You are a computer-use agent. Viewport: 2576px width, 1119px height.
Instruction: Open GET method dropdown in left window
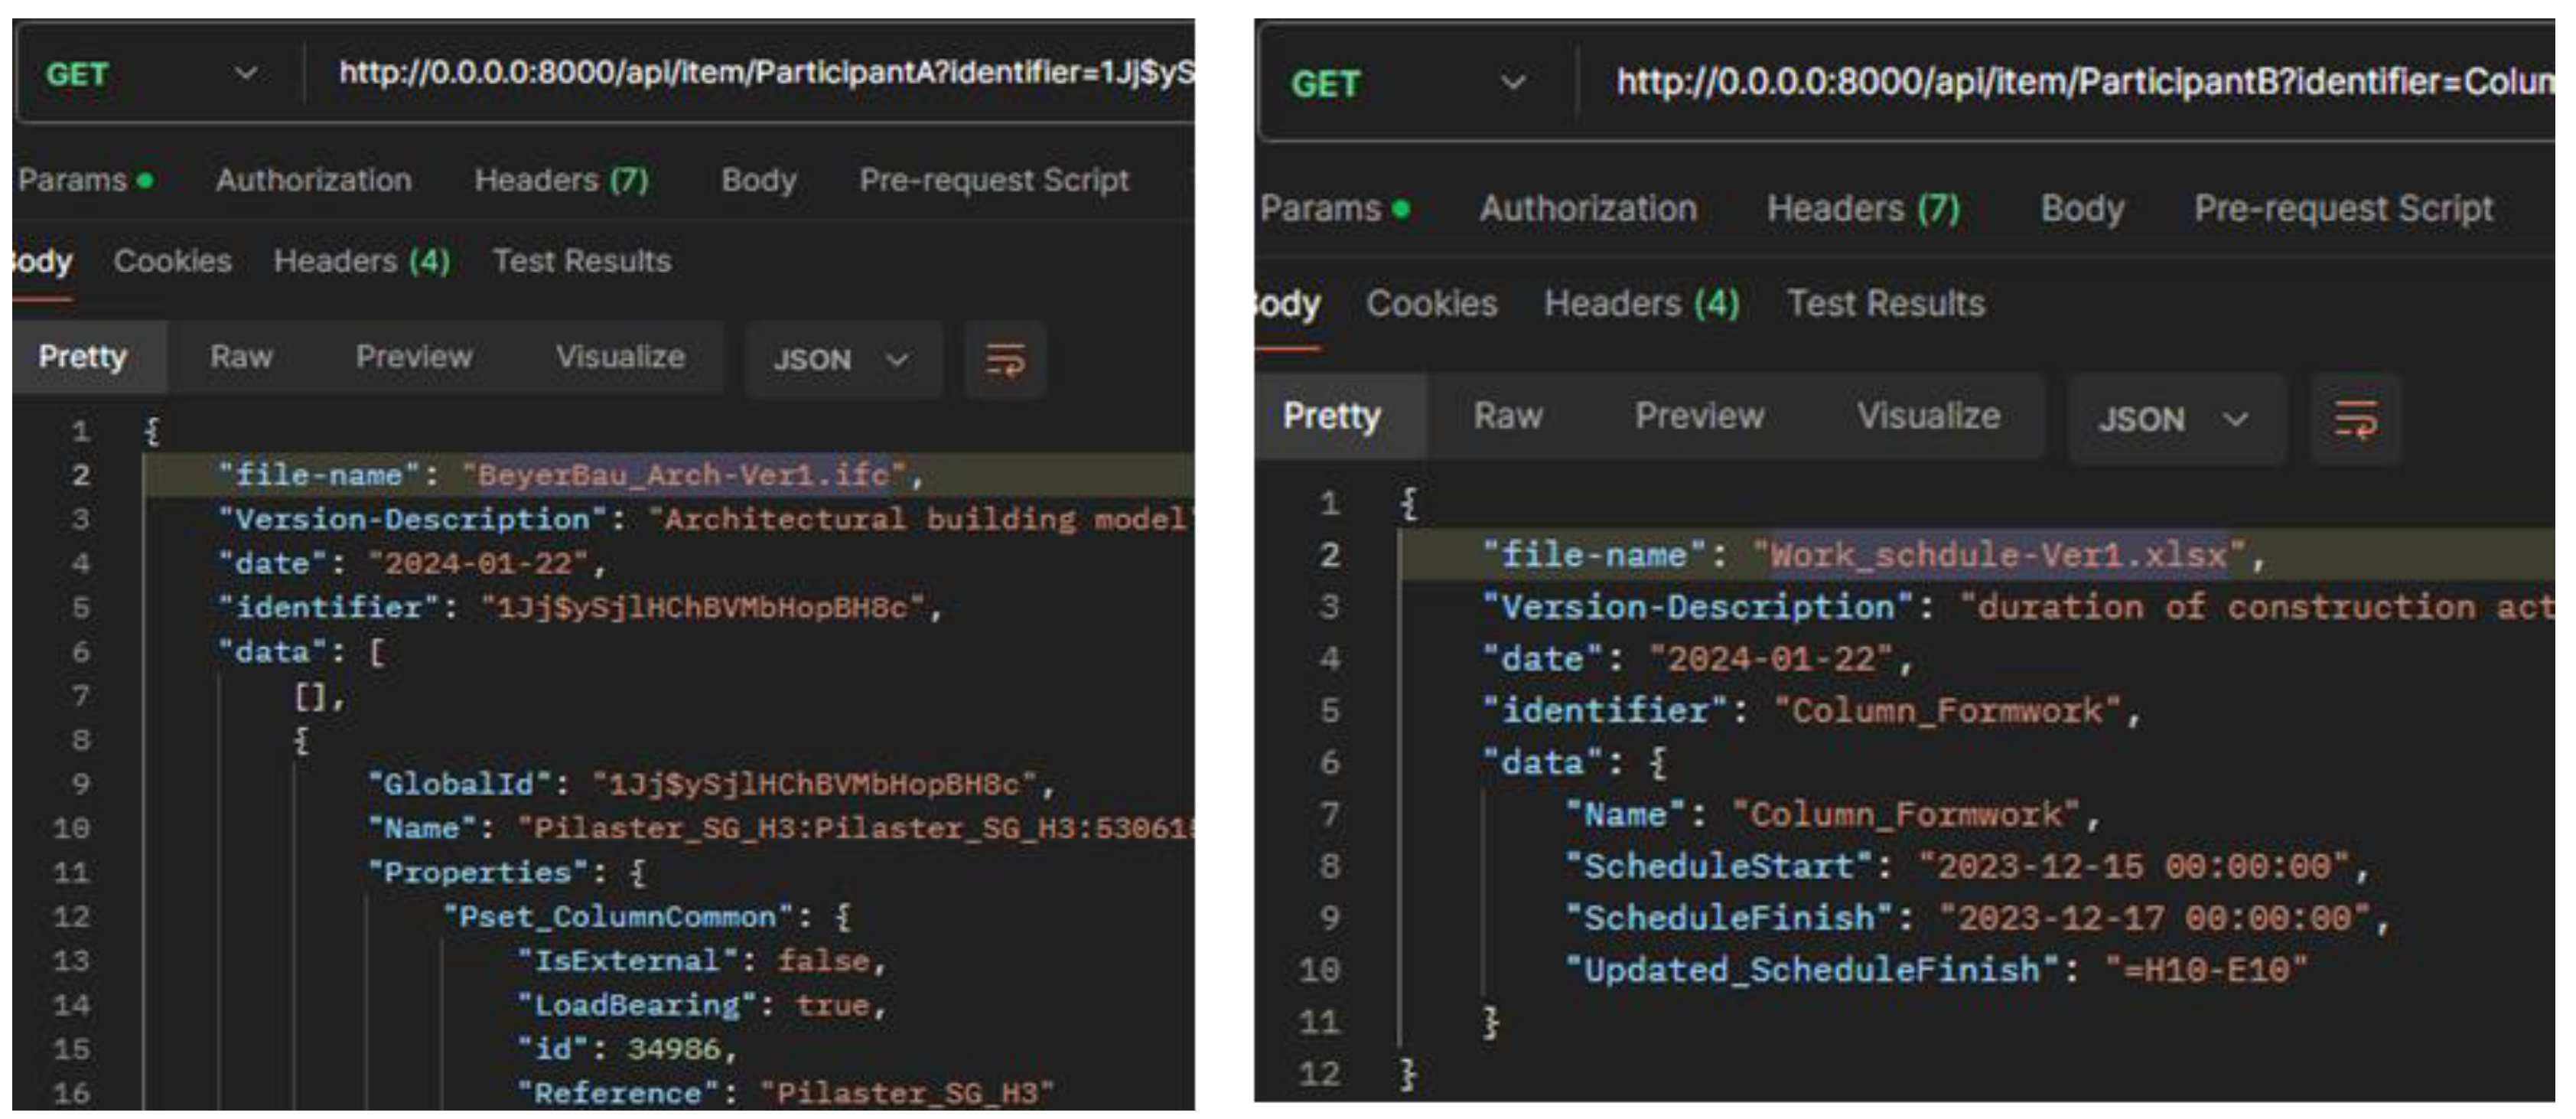(152, 74)
